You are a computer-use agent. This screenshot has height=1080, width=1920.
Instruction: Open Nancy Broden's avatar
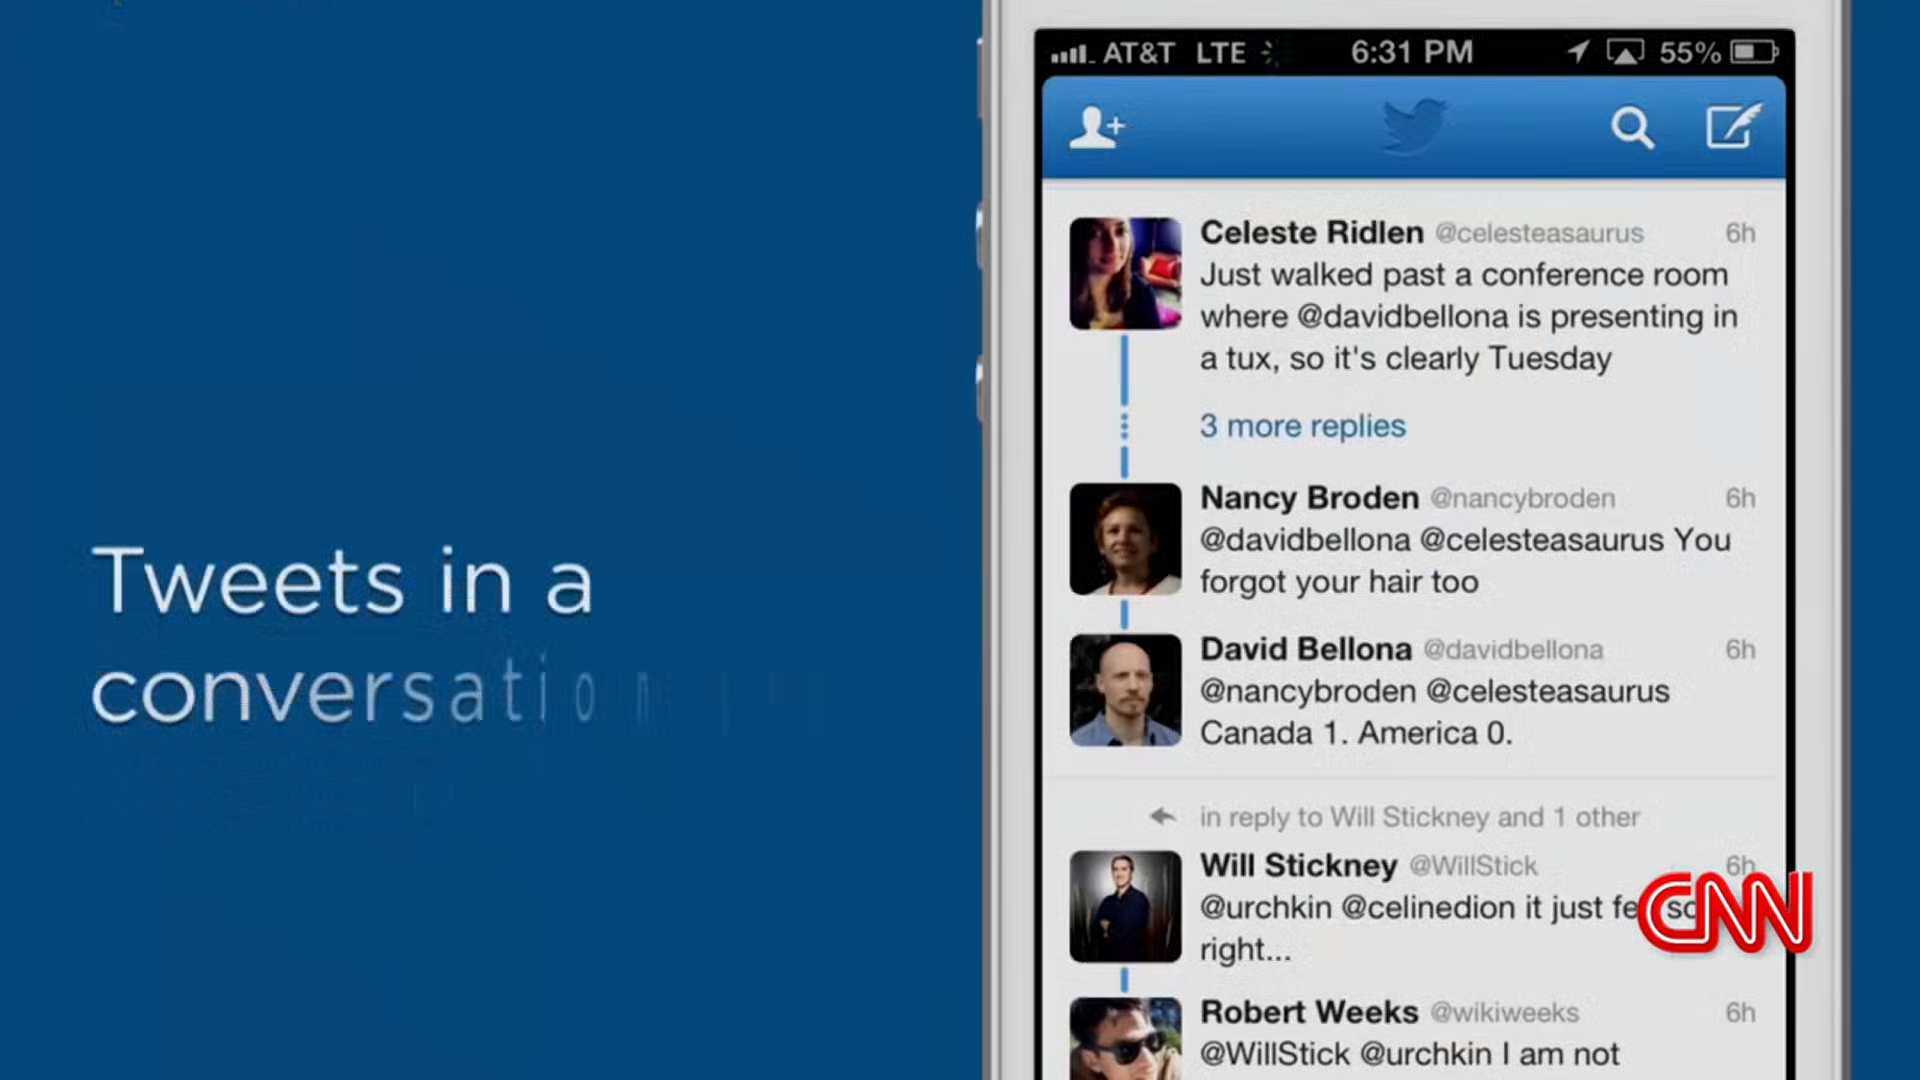click(1125, 539)
